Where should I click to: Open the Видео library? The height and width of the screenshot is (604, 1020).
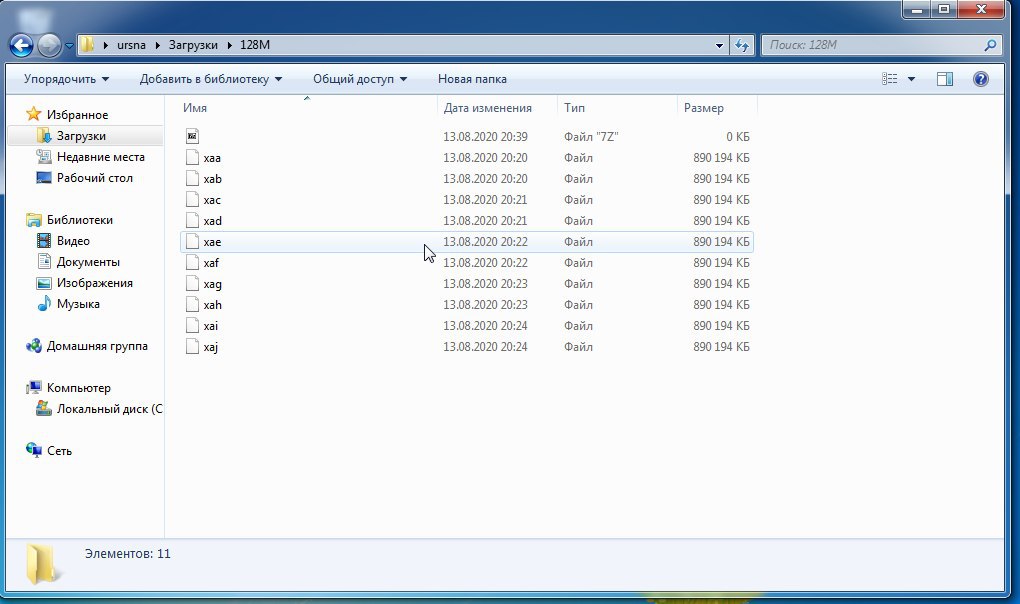pyautogui.click(x=74, y=241)
